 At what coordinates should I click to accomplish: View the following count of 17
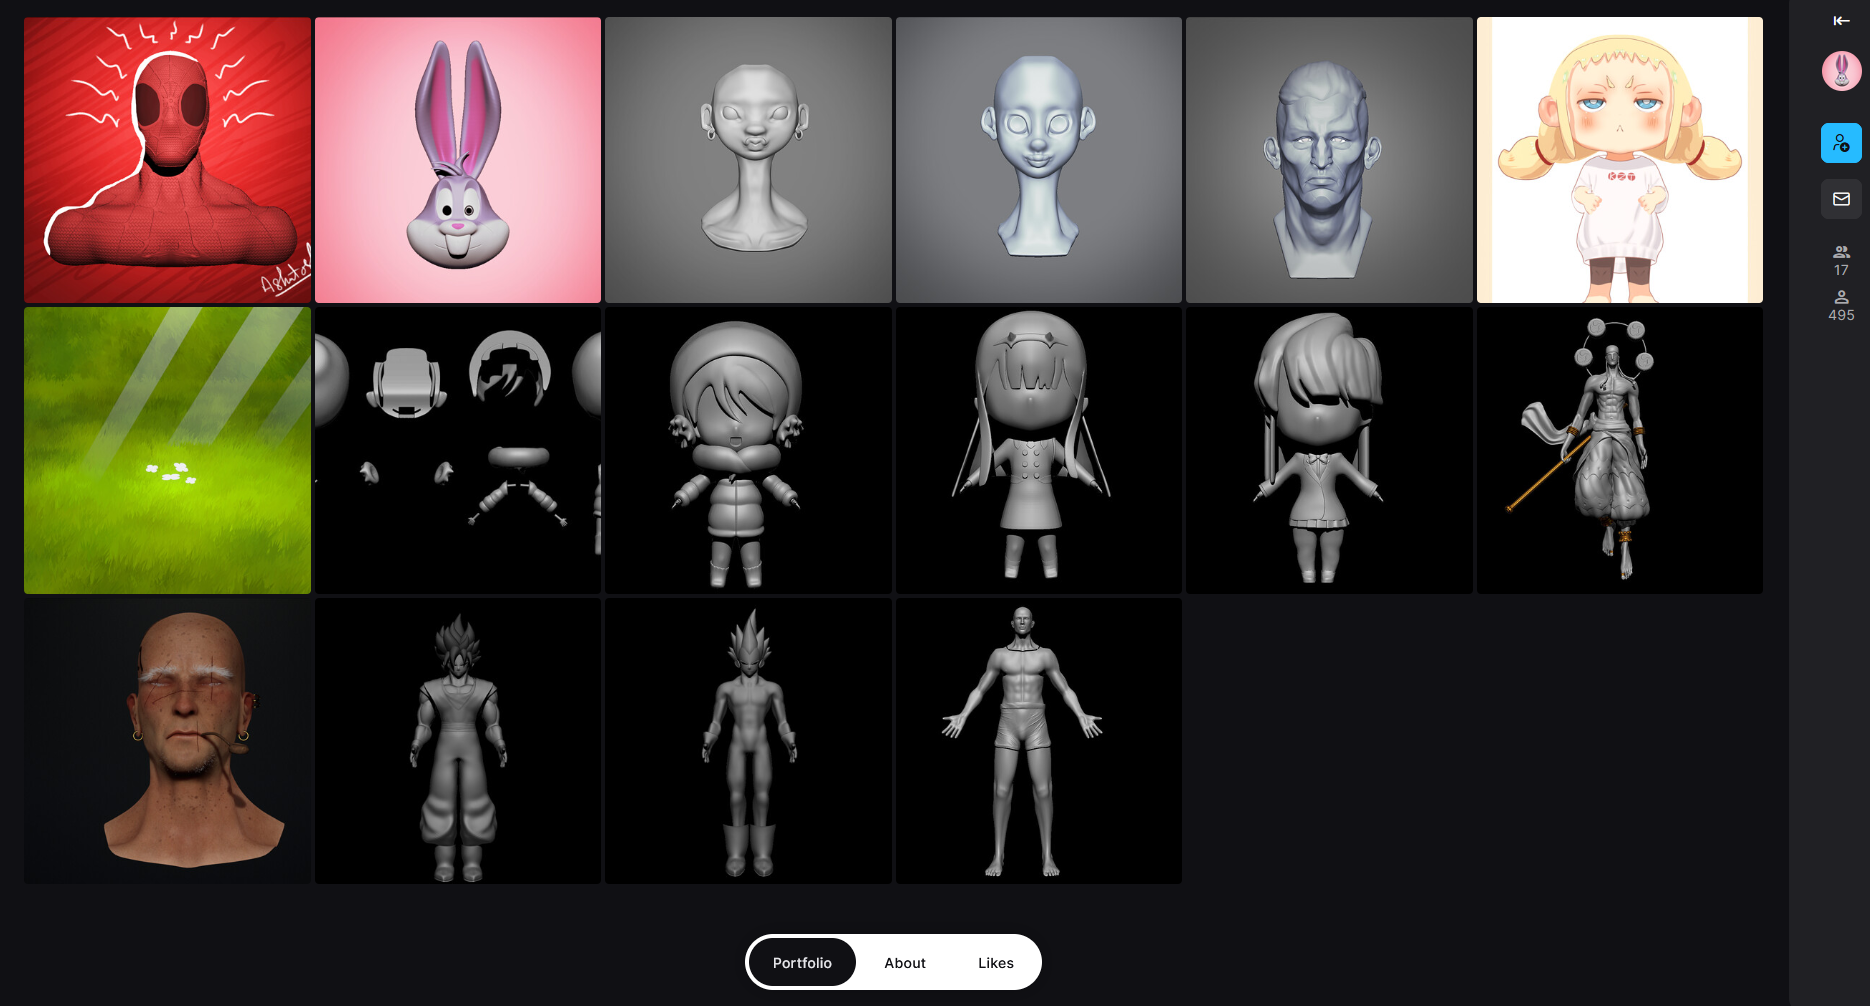(x=1841, y=261)
